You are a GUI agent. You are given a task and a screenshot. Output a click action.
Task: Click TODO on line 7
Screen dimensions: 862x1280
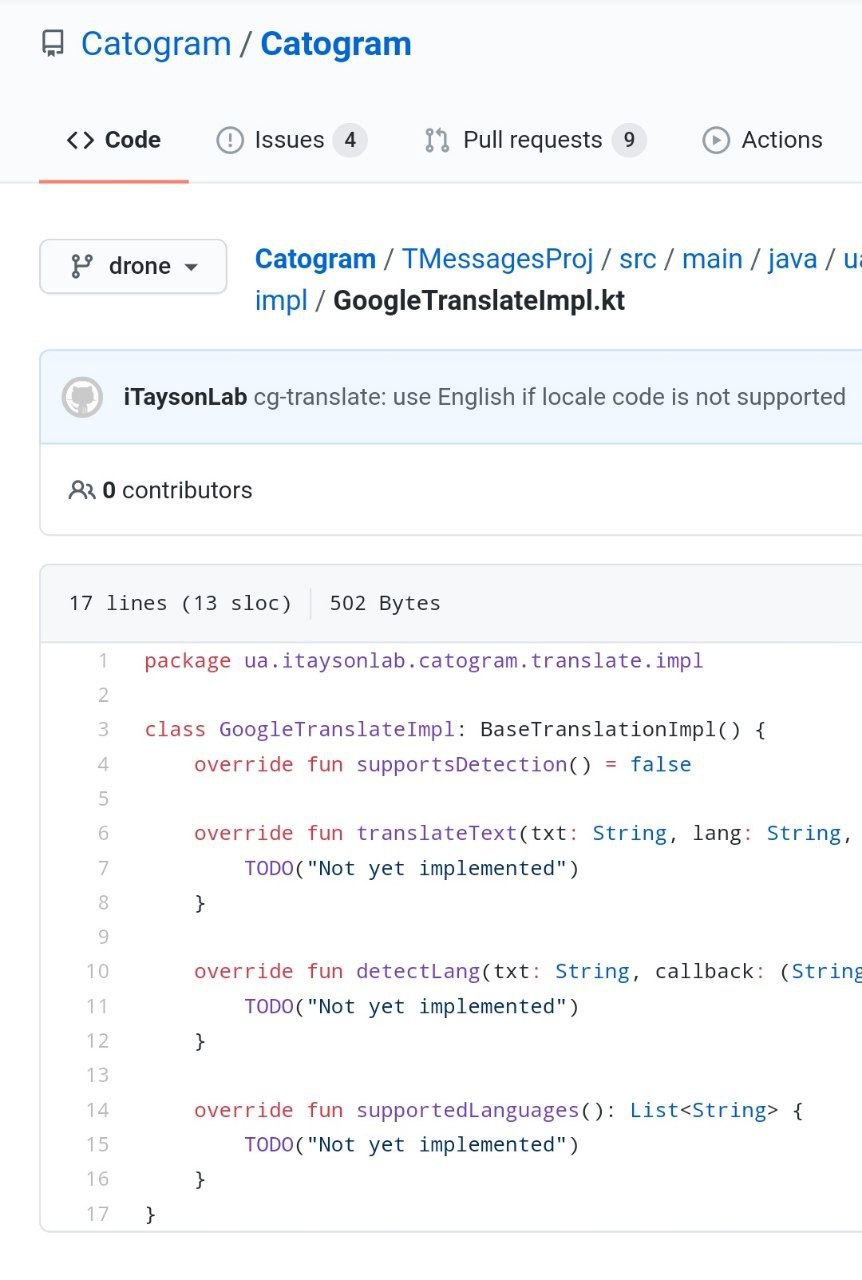269,868
